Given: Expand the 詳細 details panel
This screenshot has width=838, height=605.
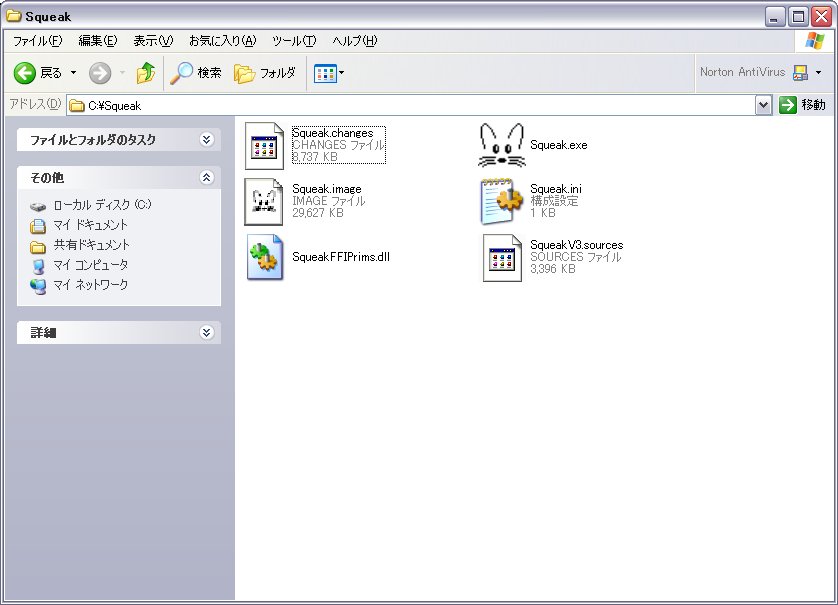Looking at the screenshot, I should click(206, 332).
